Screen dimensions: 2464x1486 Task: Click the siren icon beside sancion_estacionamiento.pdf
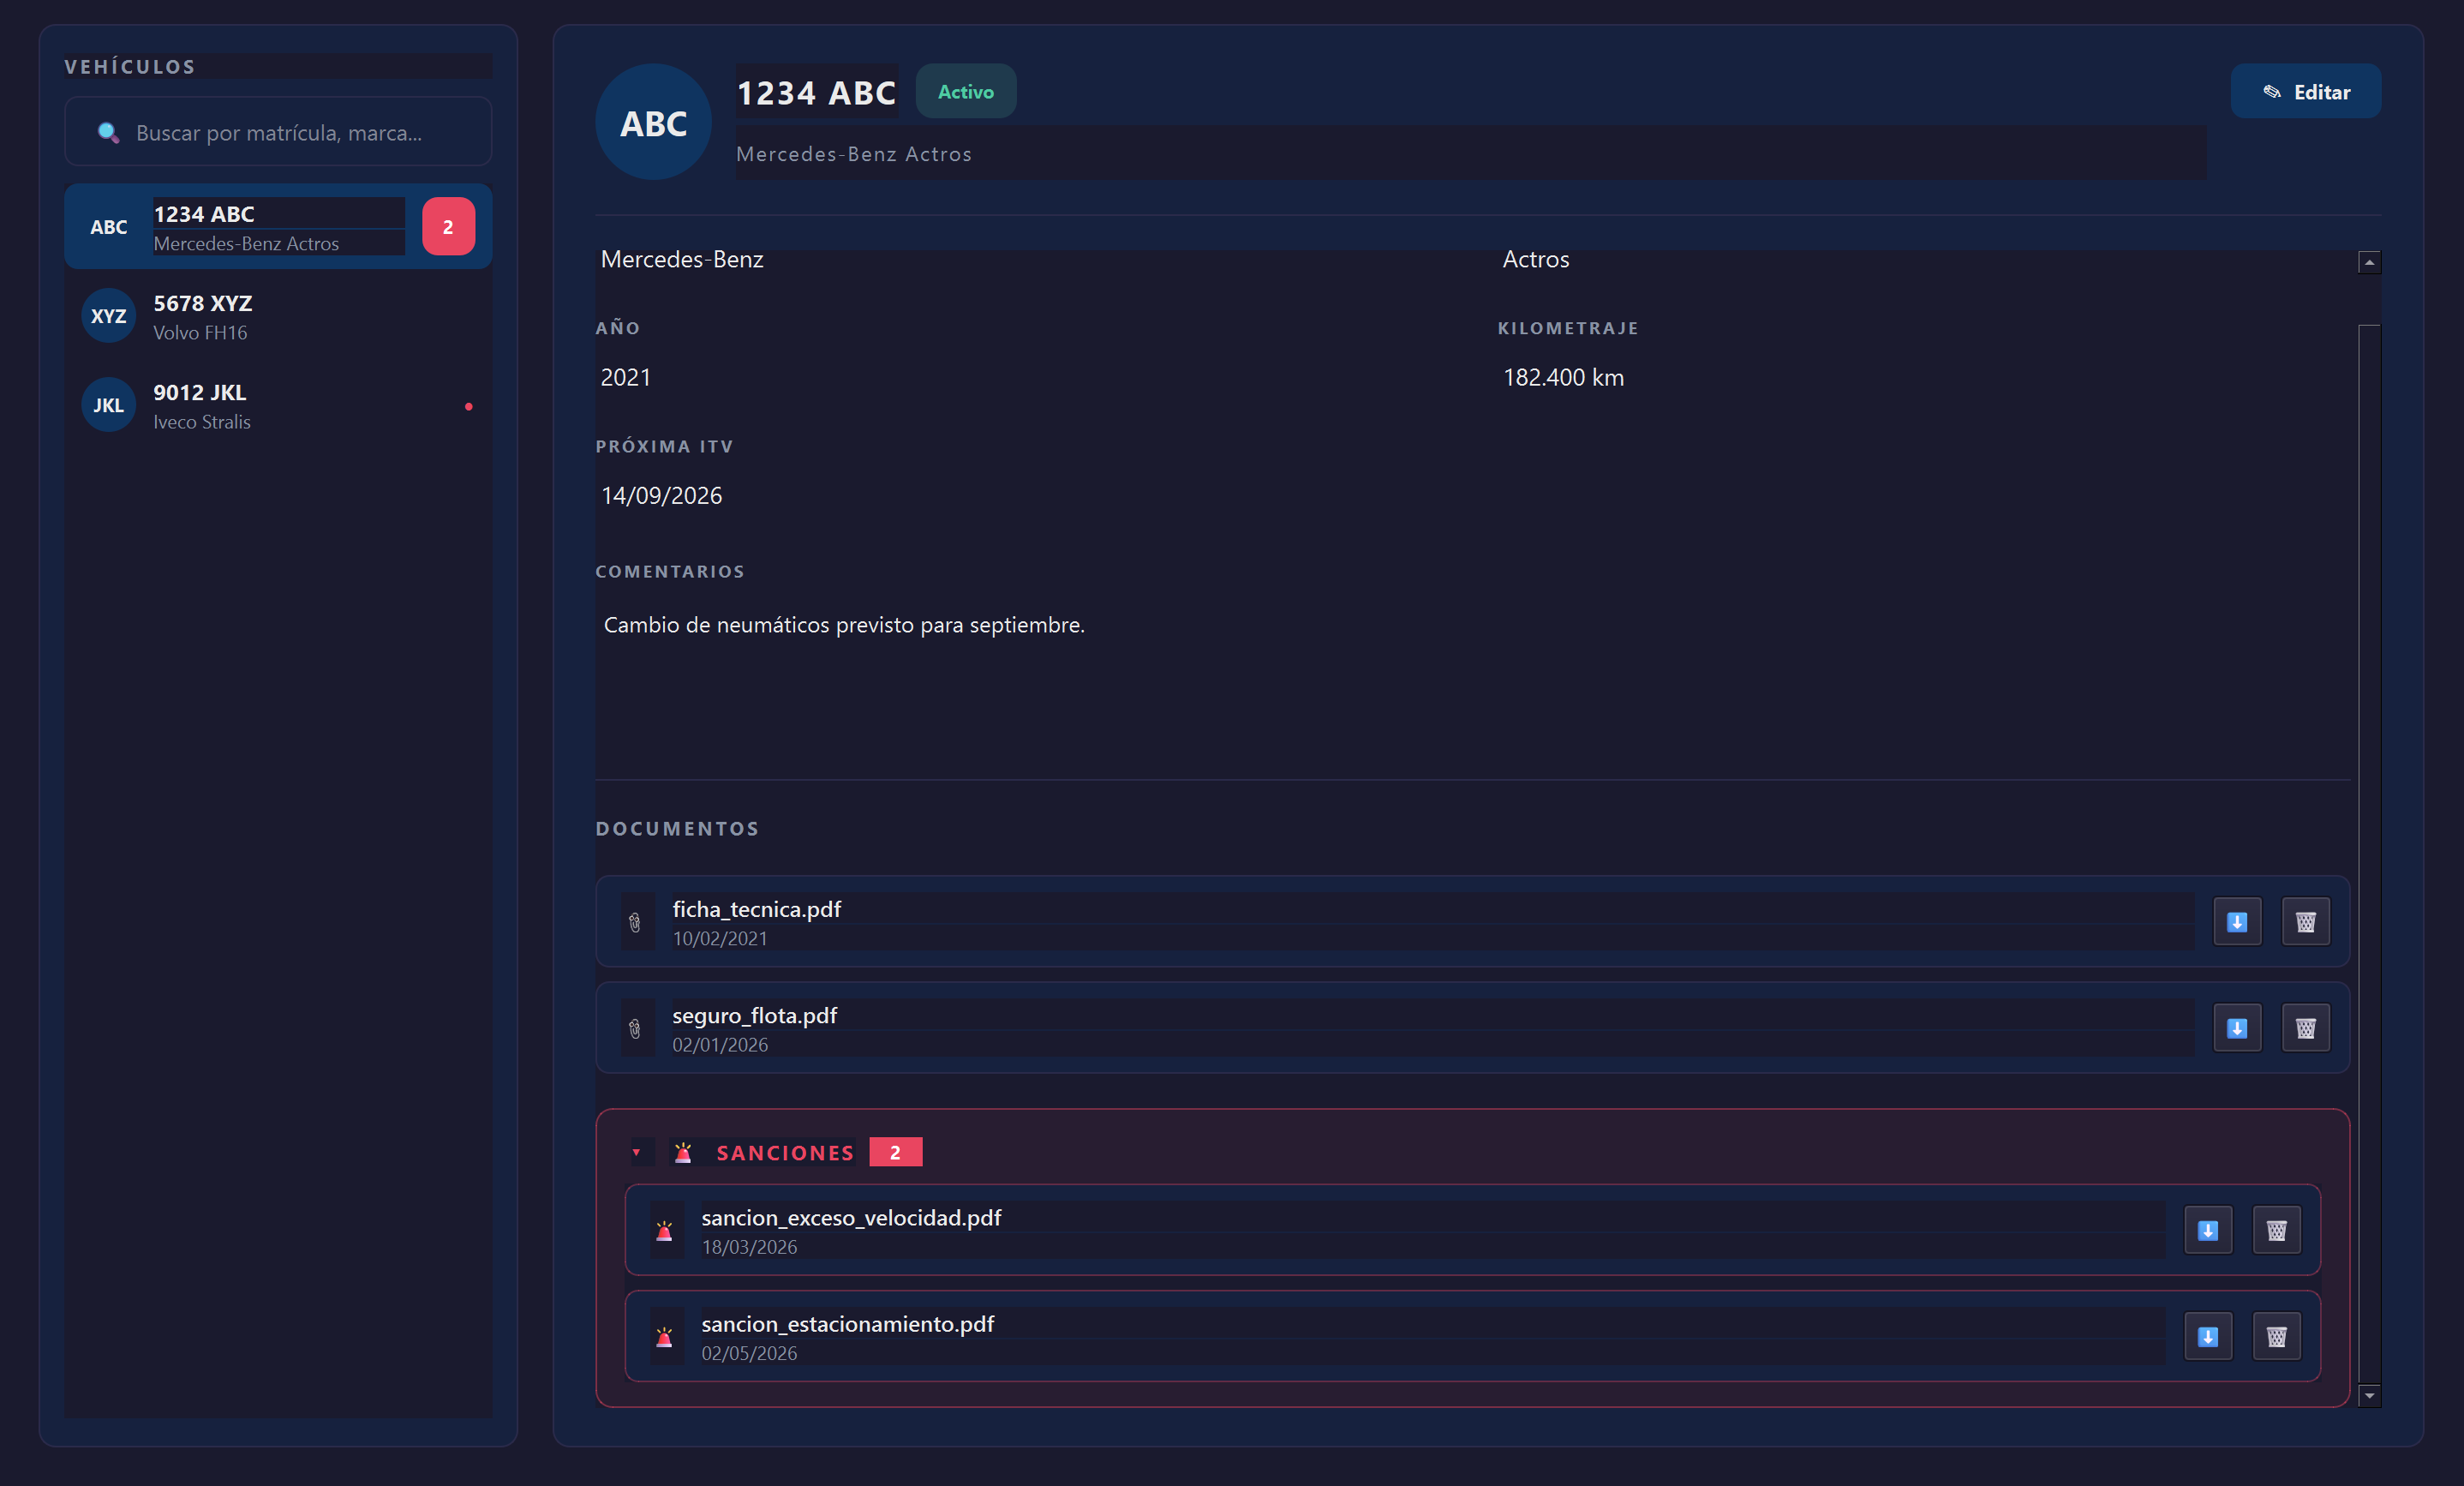[x=664, y=1336]
